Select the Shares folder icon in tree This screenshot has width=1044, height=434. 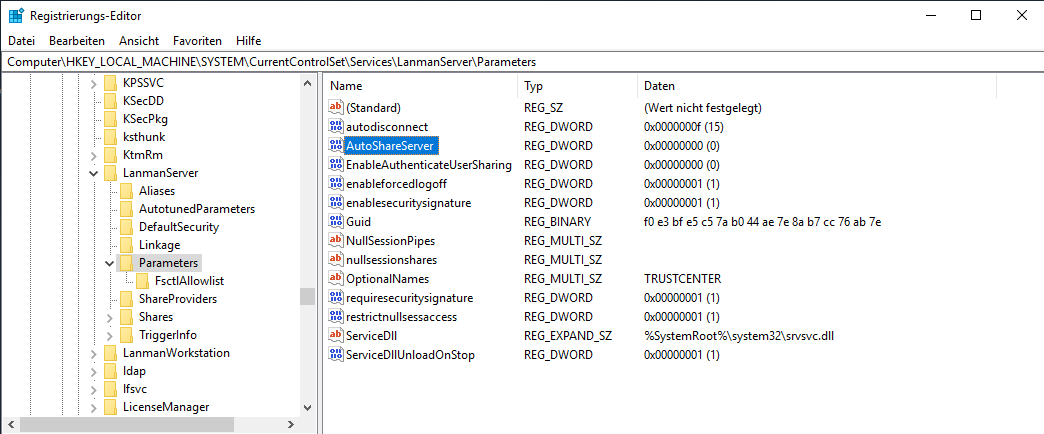tap(126, 317)
